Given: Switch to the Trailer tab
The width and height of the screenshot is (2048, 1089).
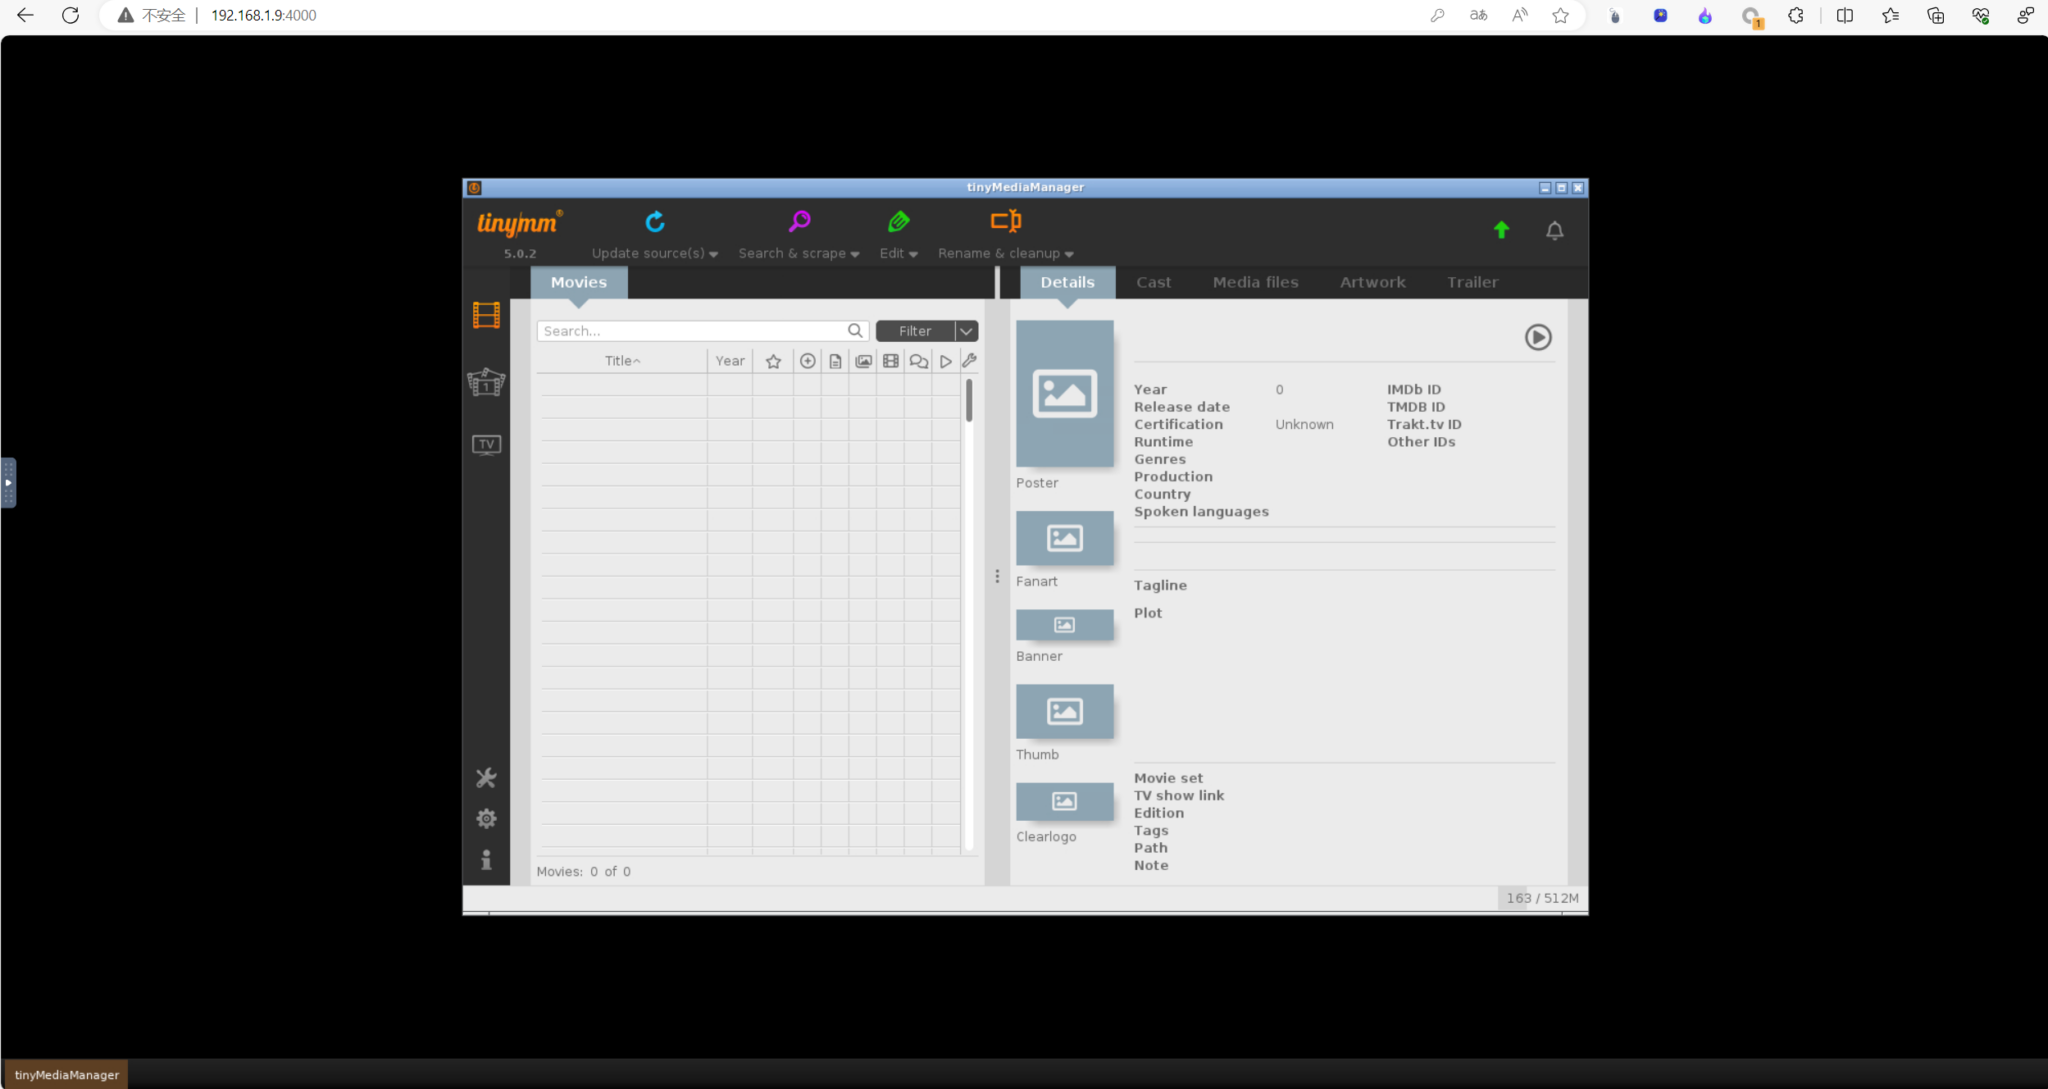Looking at the screenshot, I should 1472,283.
